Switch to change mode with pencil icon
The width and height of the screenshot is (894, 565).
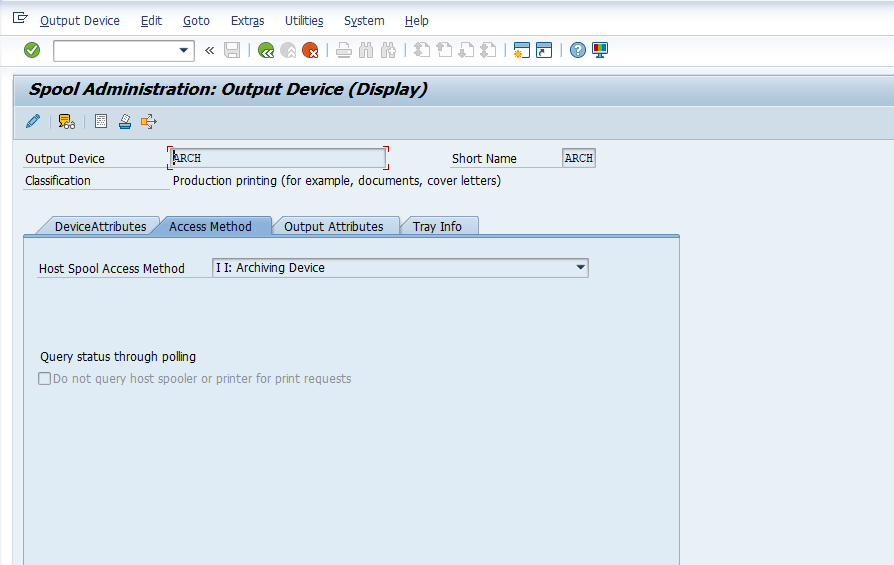(33, 121)
